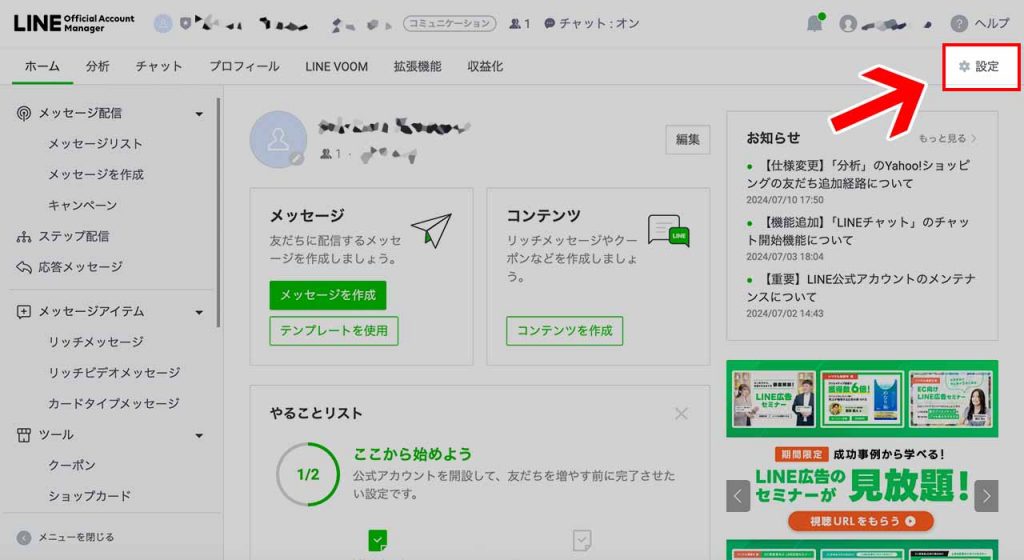Open the 機能追加 LINEチャット notice
Image resolution: width=1024 pixels, height=560 pixels.
[858, 231]
